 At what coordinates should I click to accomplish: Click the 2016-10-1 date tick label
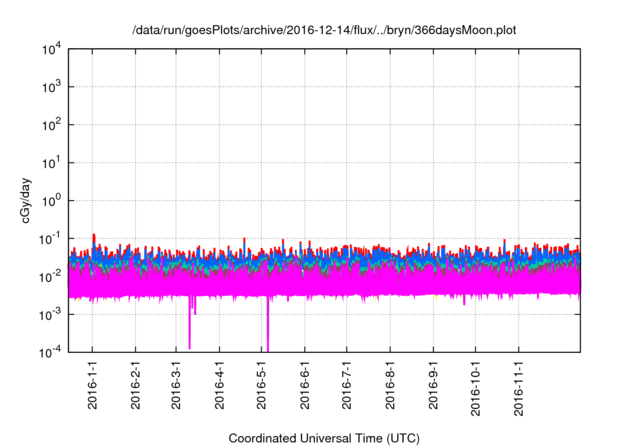pyautogui.click(x=475, y=390)
